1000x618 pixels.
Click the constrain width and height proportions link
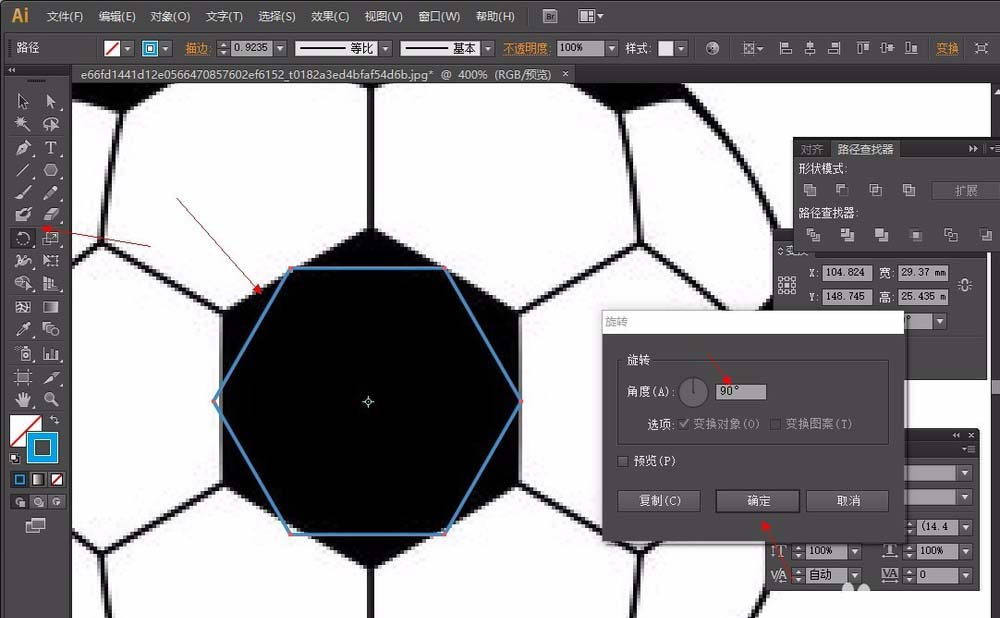pos(964,285)
